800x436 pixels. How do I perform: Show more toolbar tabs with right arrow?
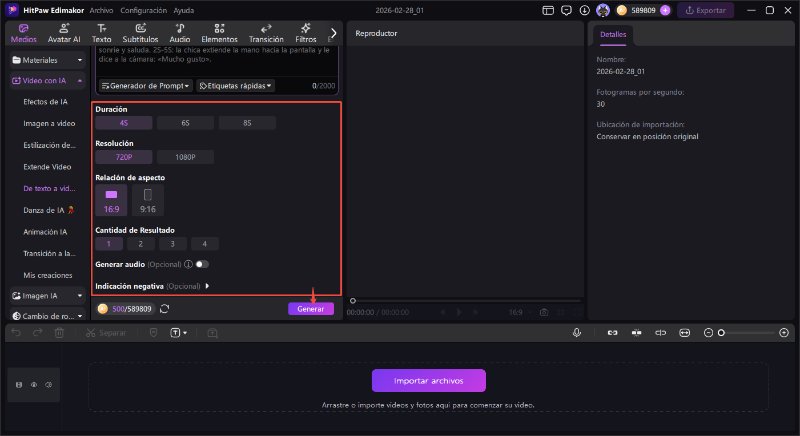(333, 33)
